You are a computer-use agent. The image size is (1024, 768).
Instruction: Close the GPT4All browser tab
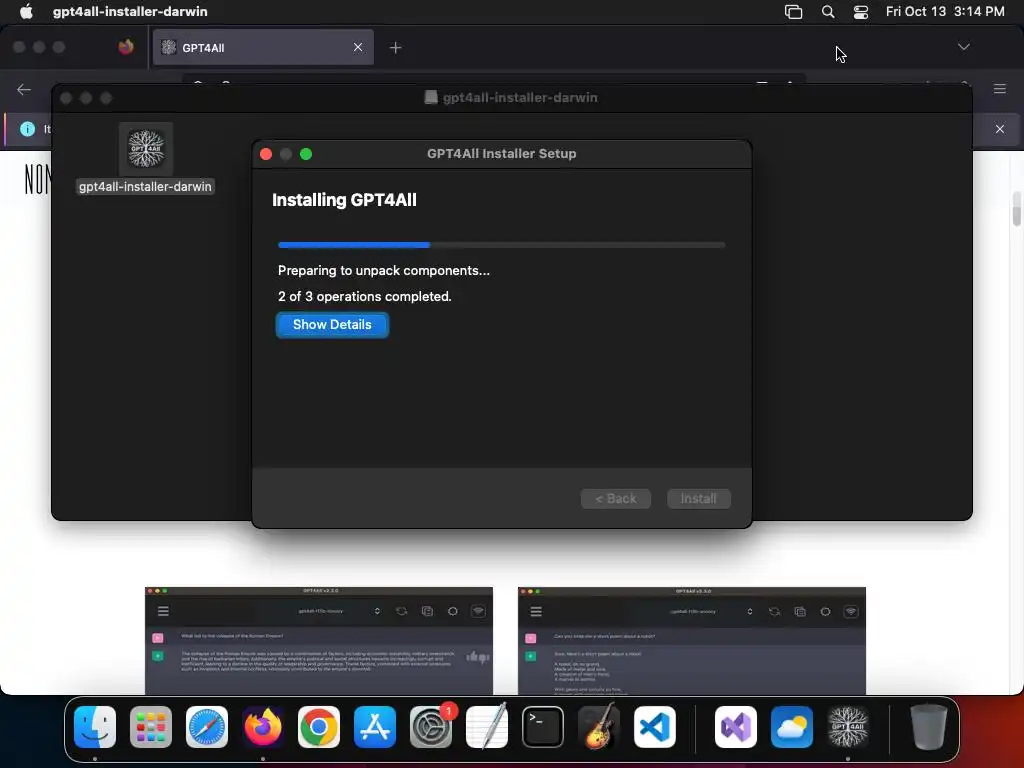tap(358, 47)
